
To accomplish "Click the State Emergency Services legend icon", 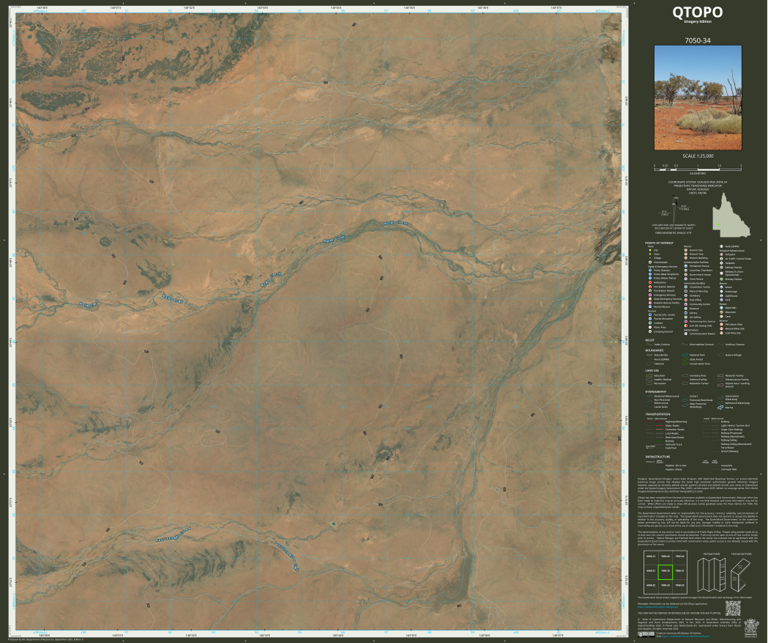I will tap(650, 299).
